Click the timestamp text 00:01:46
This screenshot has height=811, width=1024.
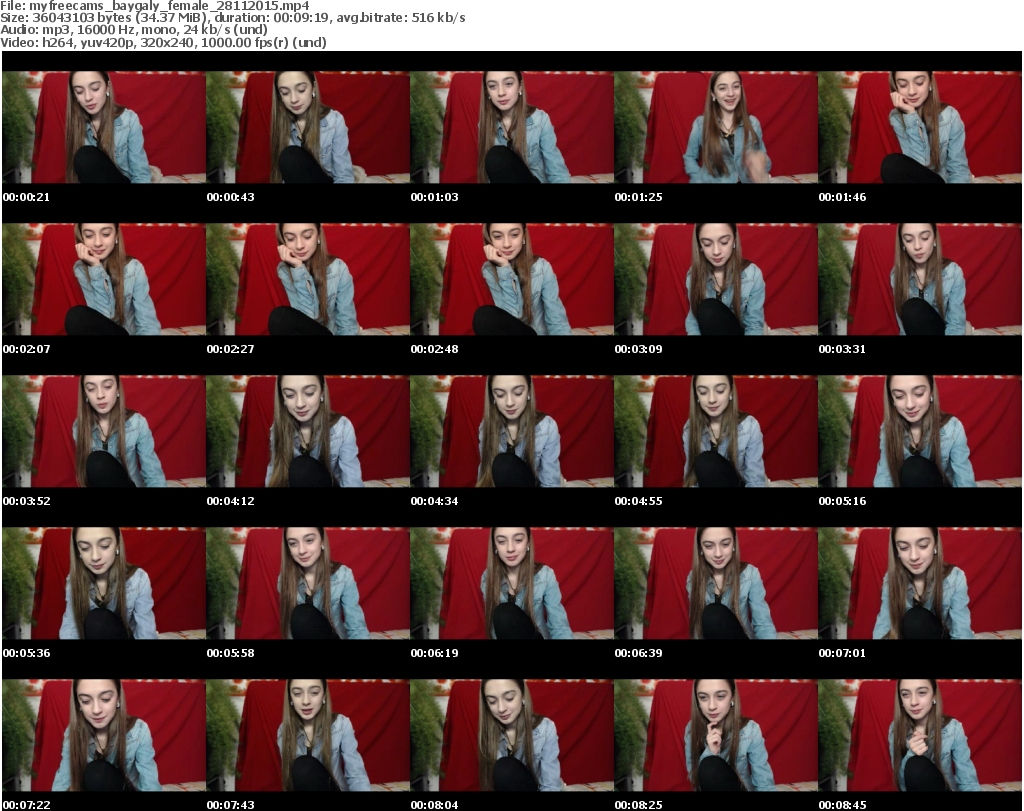[842, 197]
